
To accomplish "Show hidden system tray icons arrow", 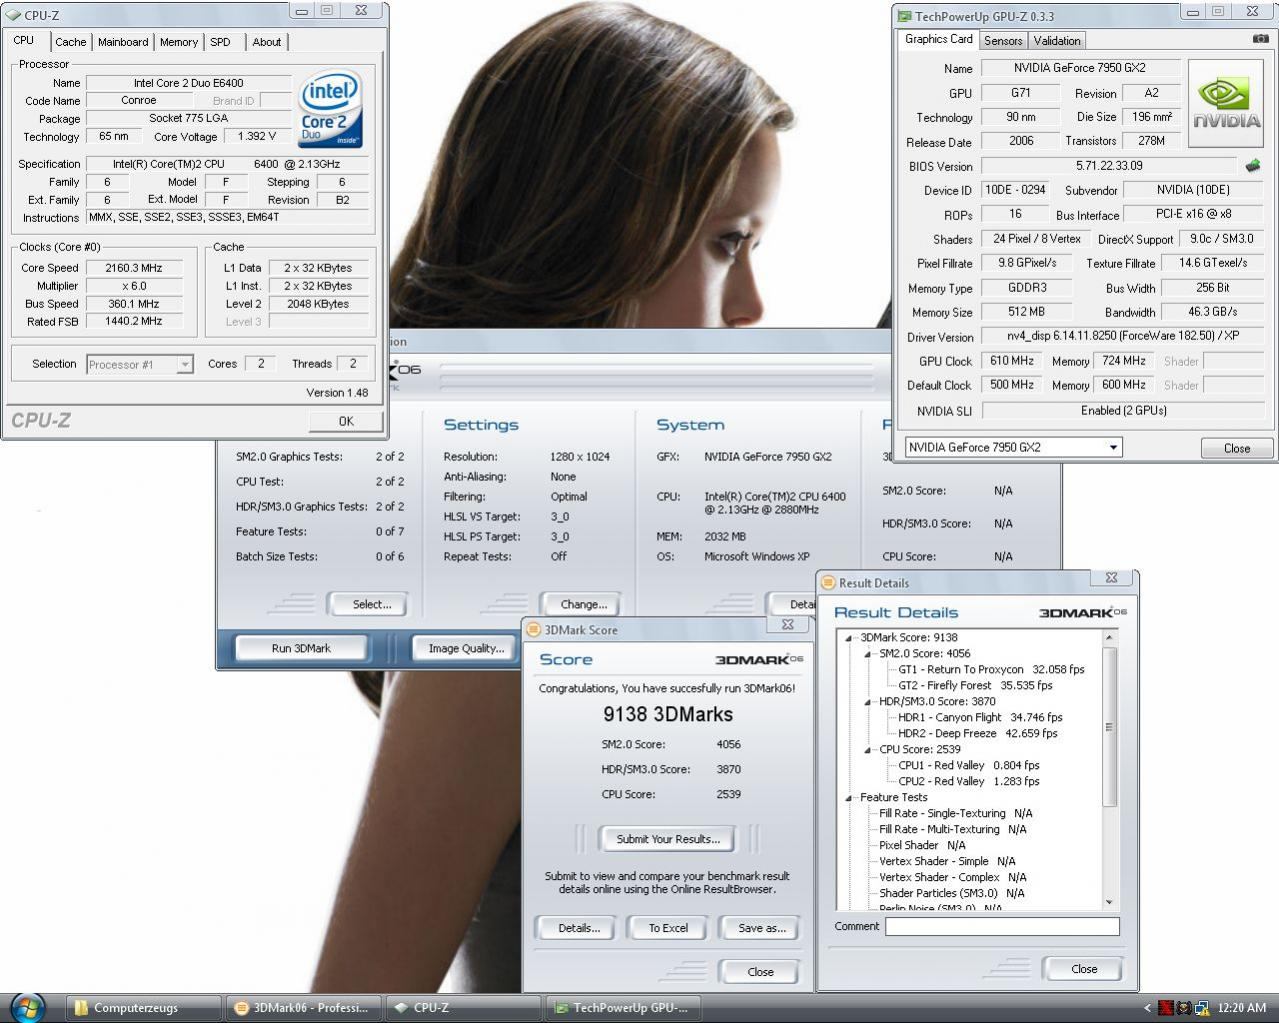I will click(x=1146, y=1008).
